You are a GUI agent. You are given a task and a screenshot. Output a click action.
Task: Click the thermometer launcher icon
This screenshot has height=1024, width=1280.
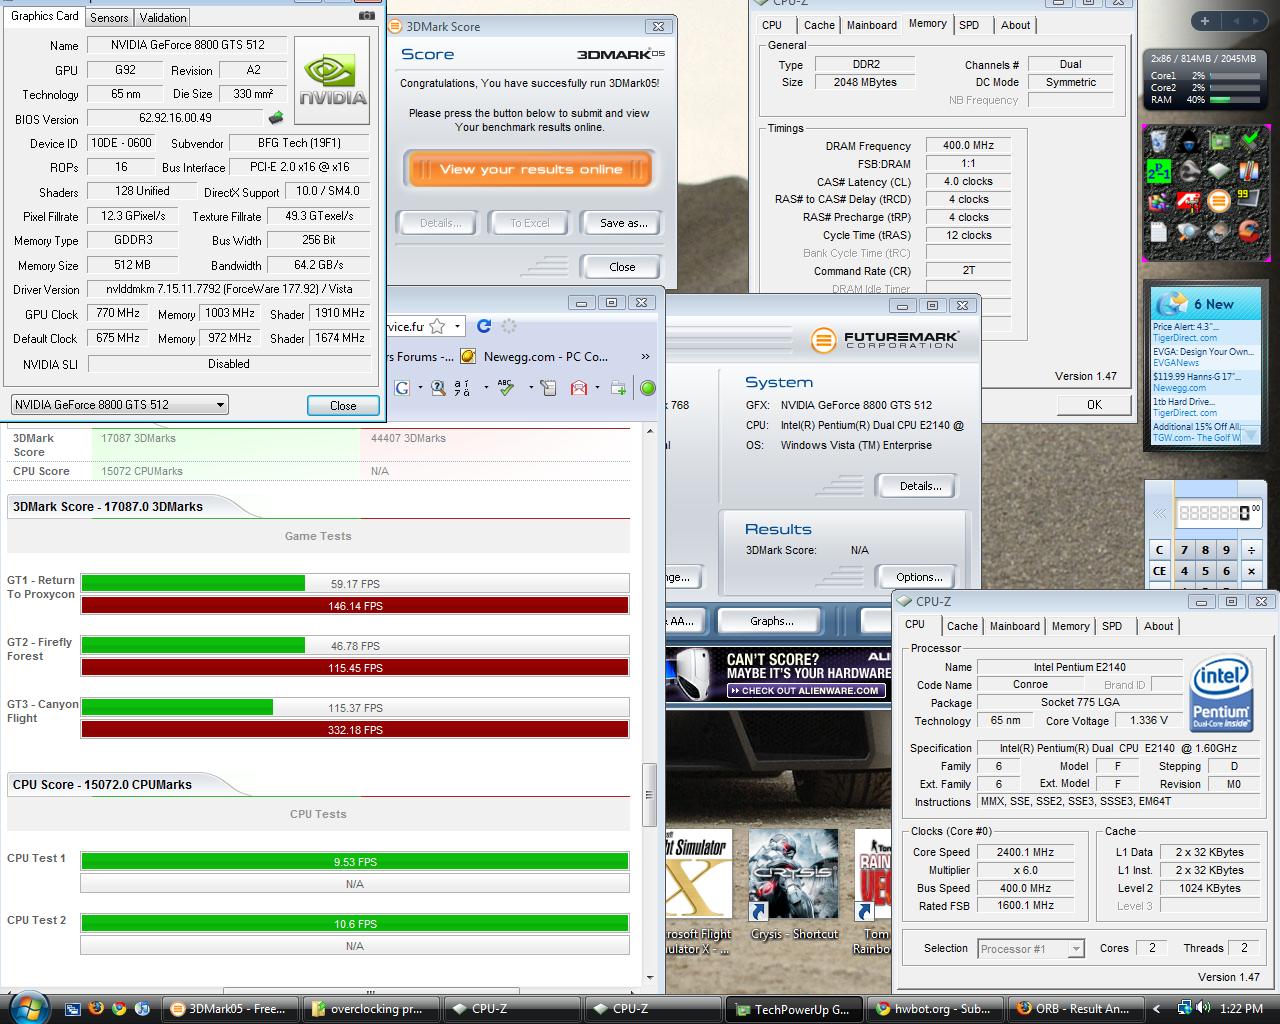(1249, 172)
